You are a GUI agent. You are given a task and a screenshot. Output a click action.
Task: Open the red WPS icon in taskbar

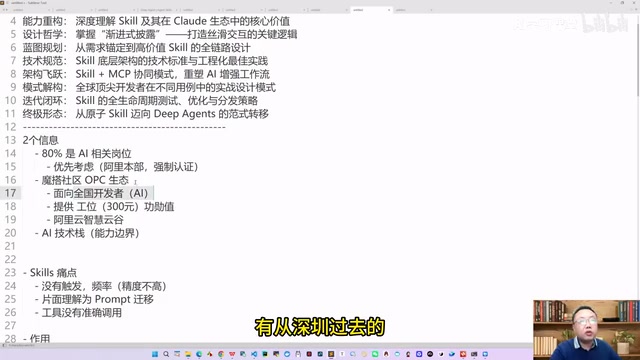click(232, 354)
